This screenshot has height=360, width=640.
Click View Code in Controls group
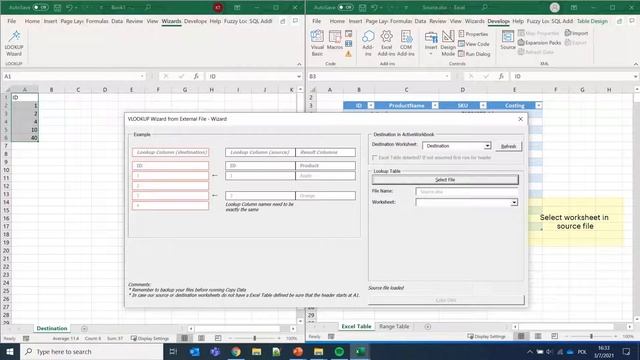[x=474, y=44]
